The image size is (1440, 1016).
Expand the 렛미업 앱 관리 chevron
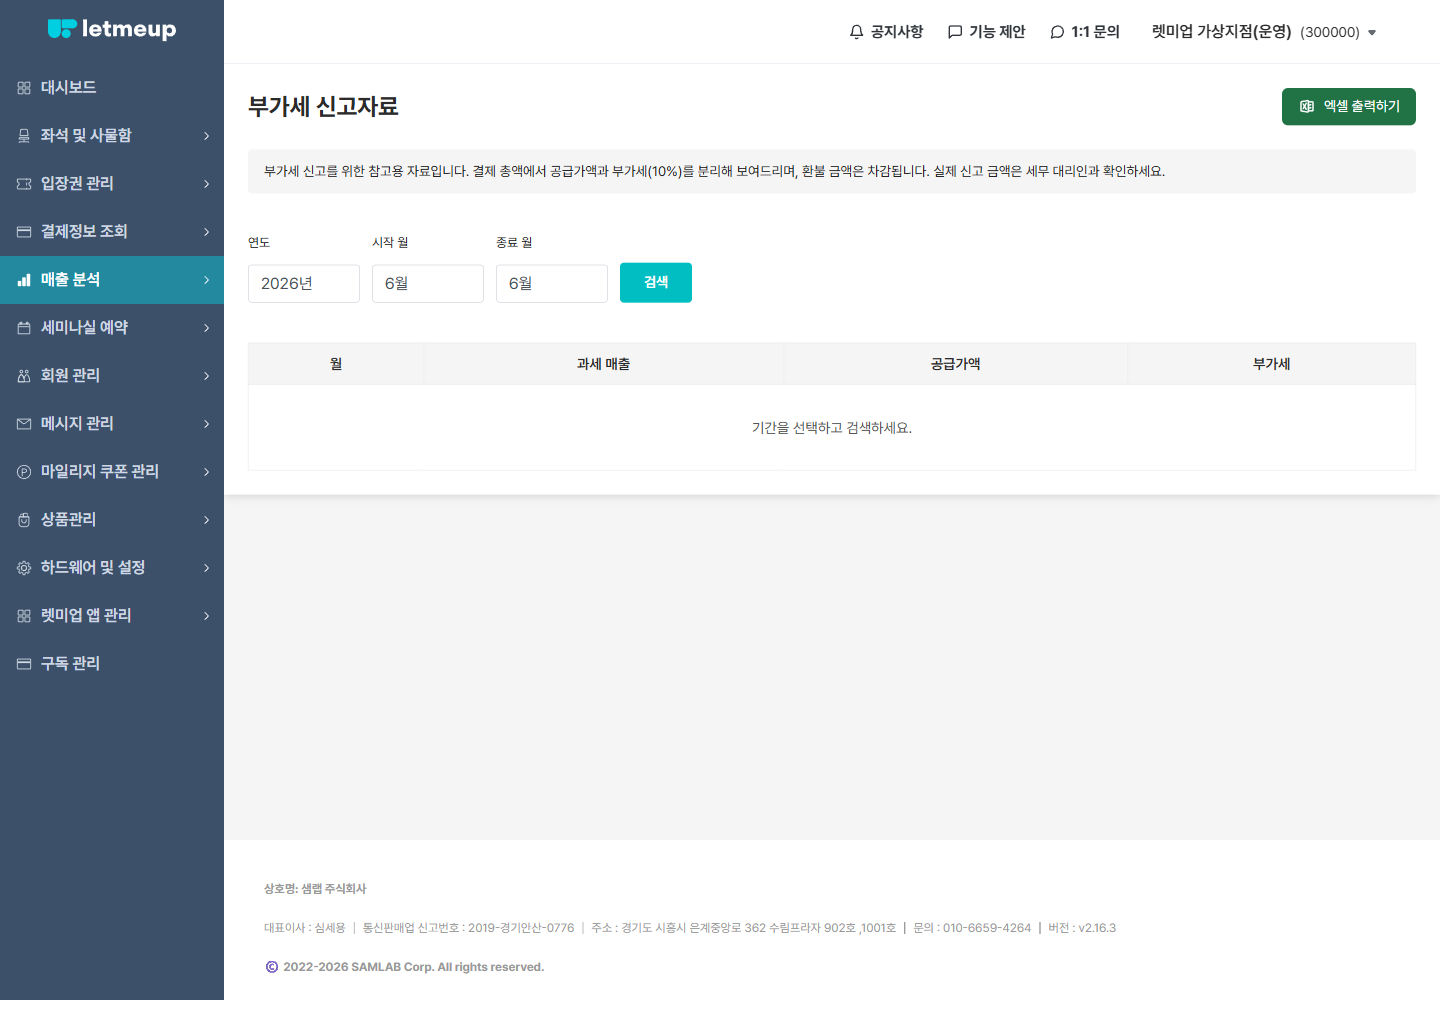(x=207, y=616)
